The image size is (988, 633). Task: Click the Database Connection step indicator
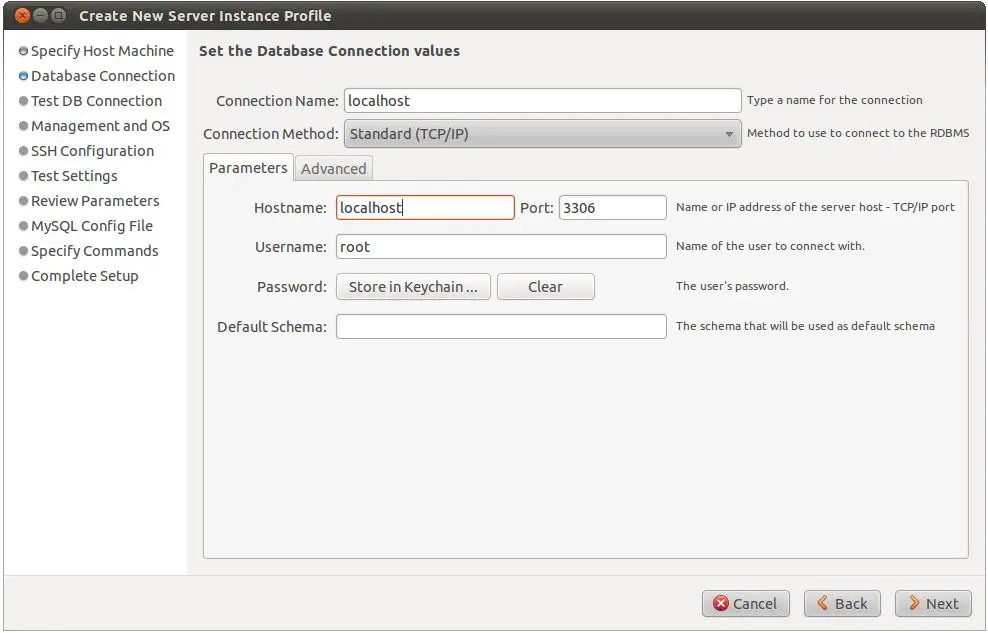click(23, 76)
